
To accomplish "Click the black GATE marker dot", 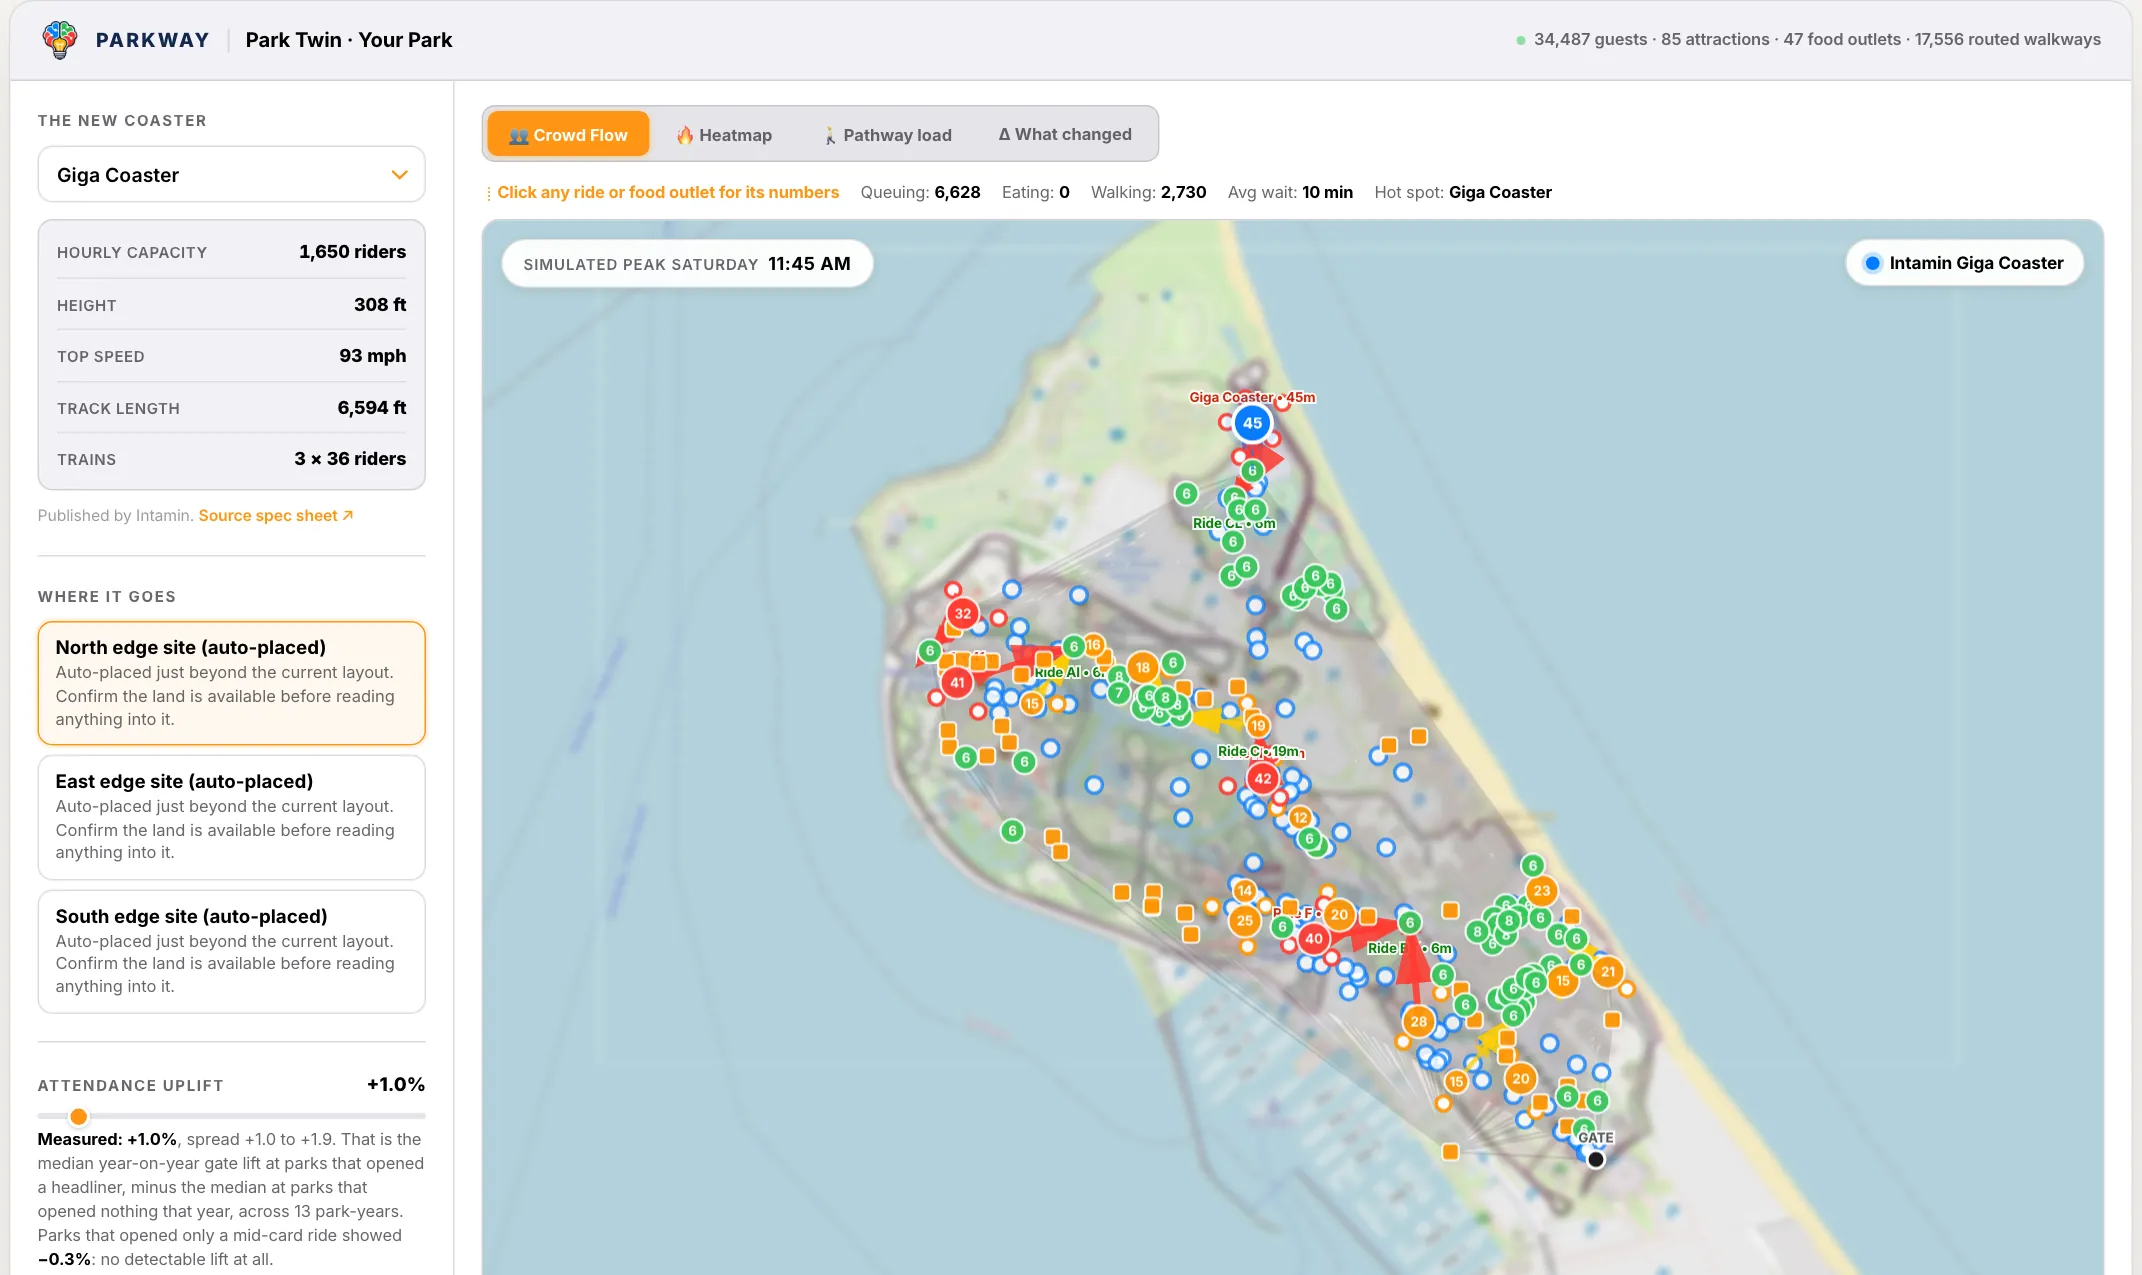I will 1596,1159.
